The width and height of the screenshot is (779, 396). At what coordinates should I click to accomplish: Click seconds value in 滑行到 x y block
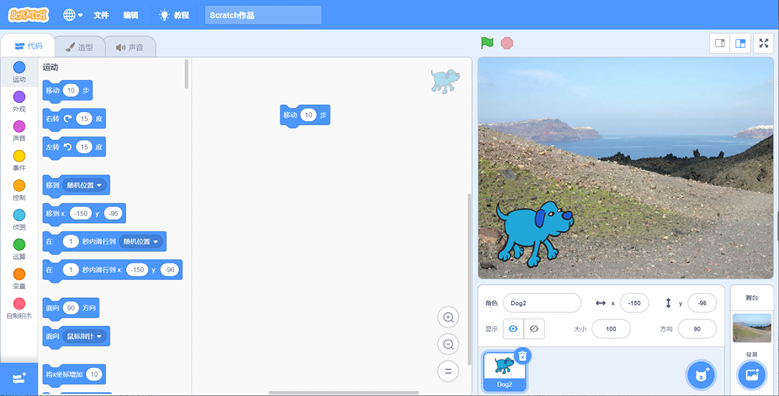pos(71,270)
